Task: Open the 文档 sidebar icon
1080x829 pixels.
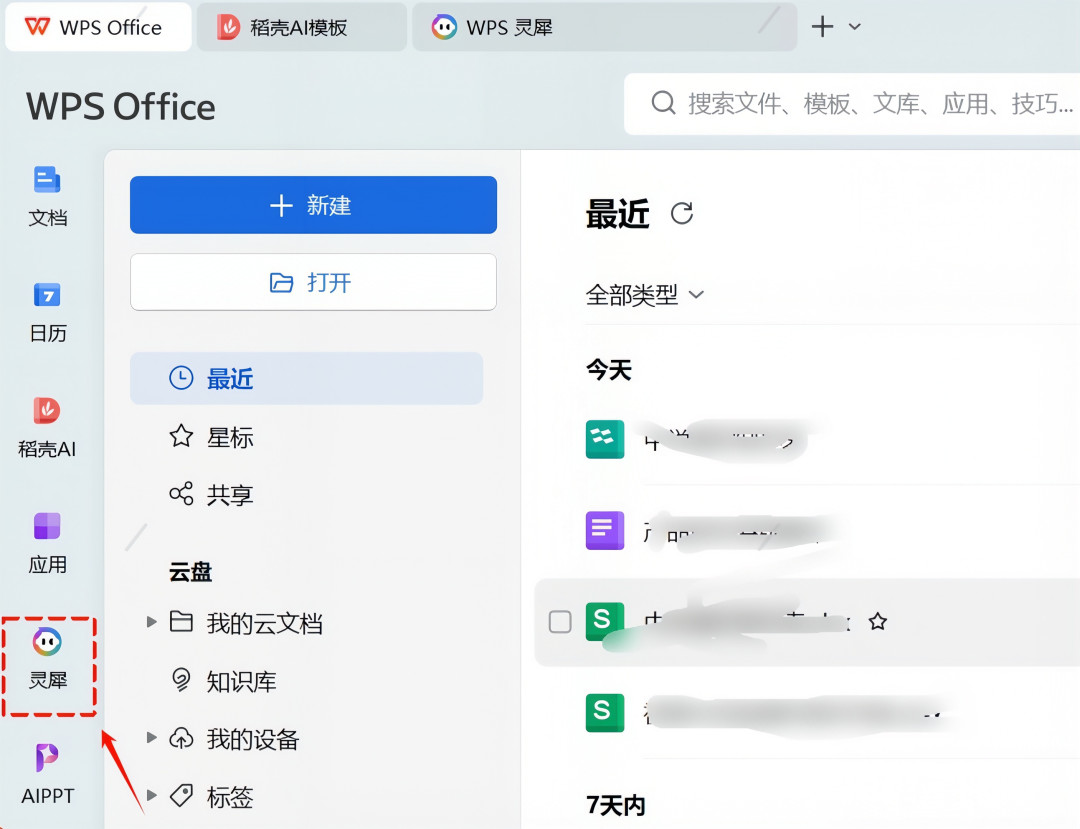Action: pyautogui.click(x=47, y=196)
